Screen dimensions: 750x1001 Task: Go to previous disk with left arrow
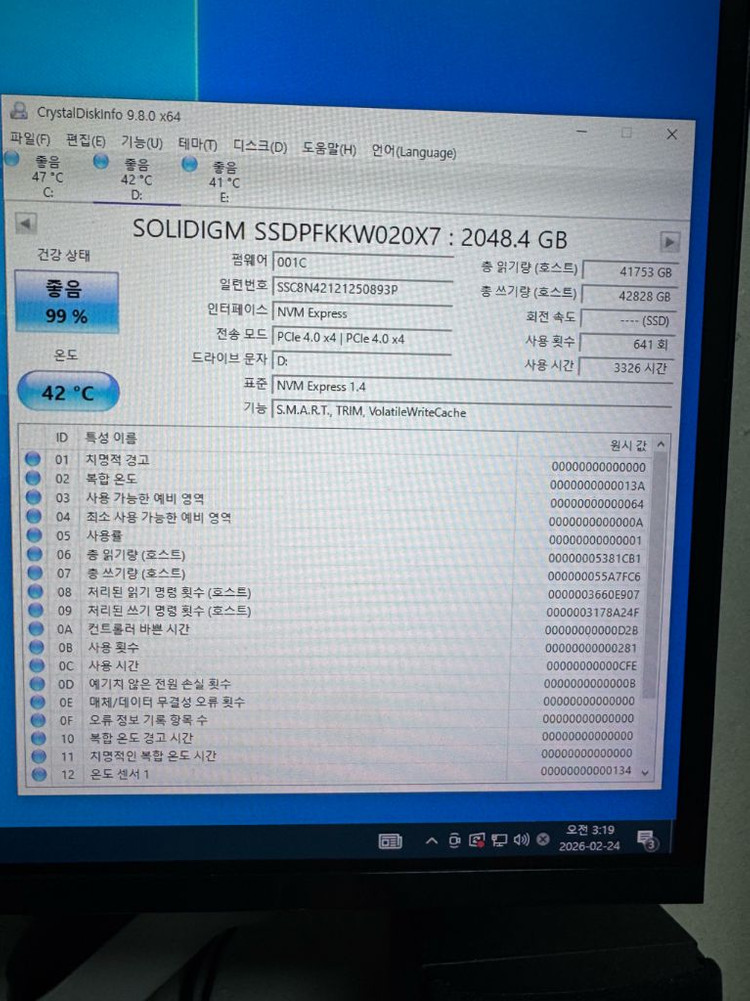coord(26,223)
